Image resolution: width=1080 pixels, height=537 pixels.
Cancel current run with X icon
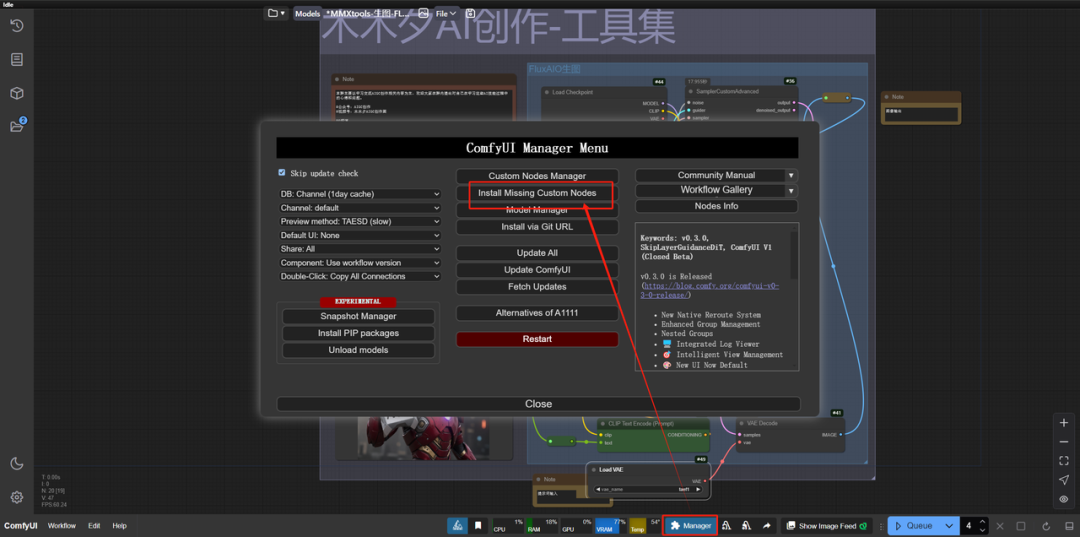tap(1001, 526)
